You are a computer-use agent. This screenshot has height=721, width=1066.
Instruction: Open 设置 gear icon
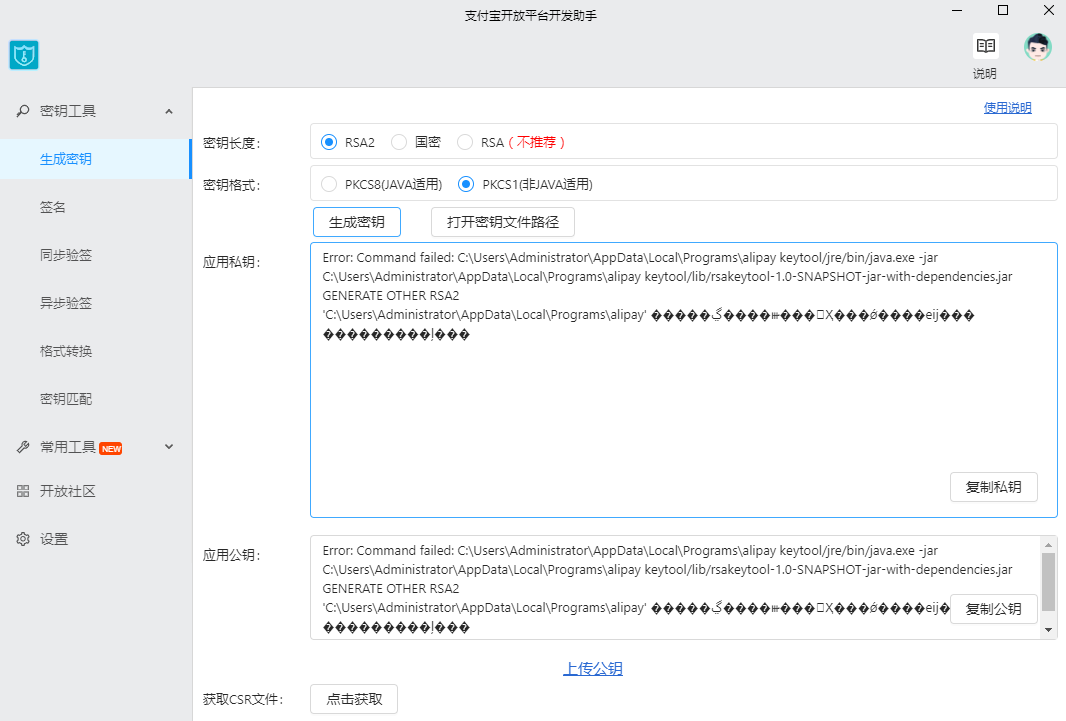23,539
